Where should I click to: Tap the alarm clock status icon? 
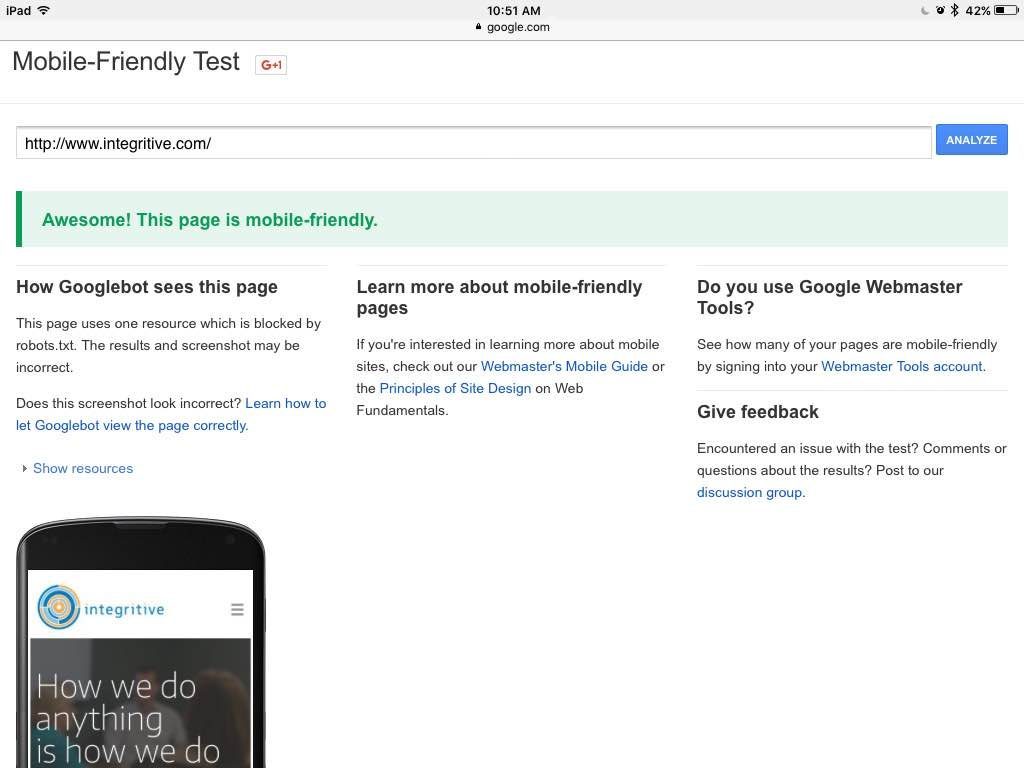click(940, 10)
